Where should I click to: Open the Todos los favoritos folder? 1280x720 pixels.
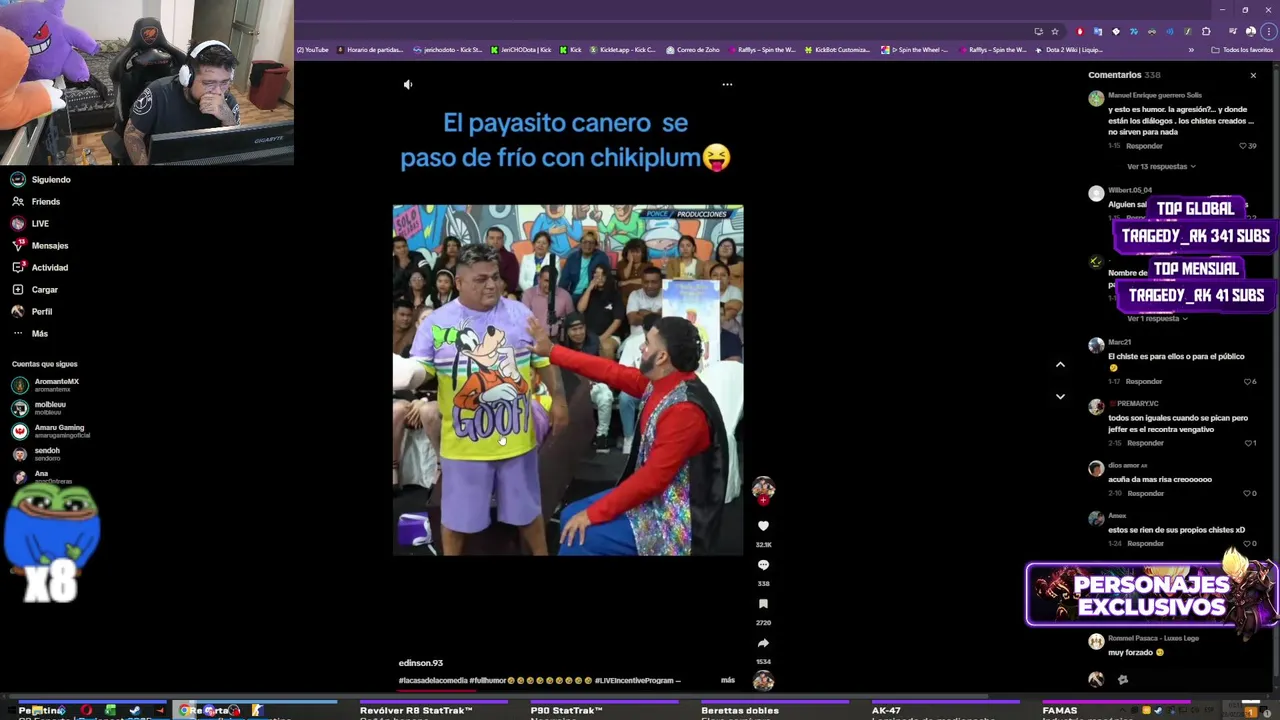1242,49
